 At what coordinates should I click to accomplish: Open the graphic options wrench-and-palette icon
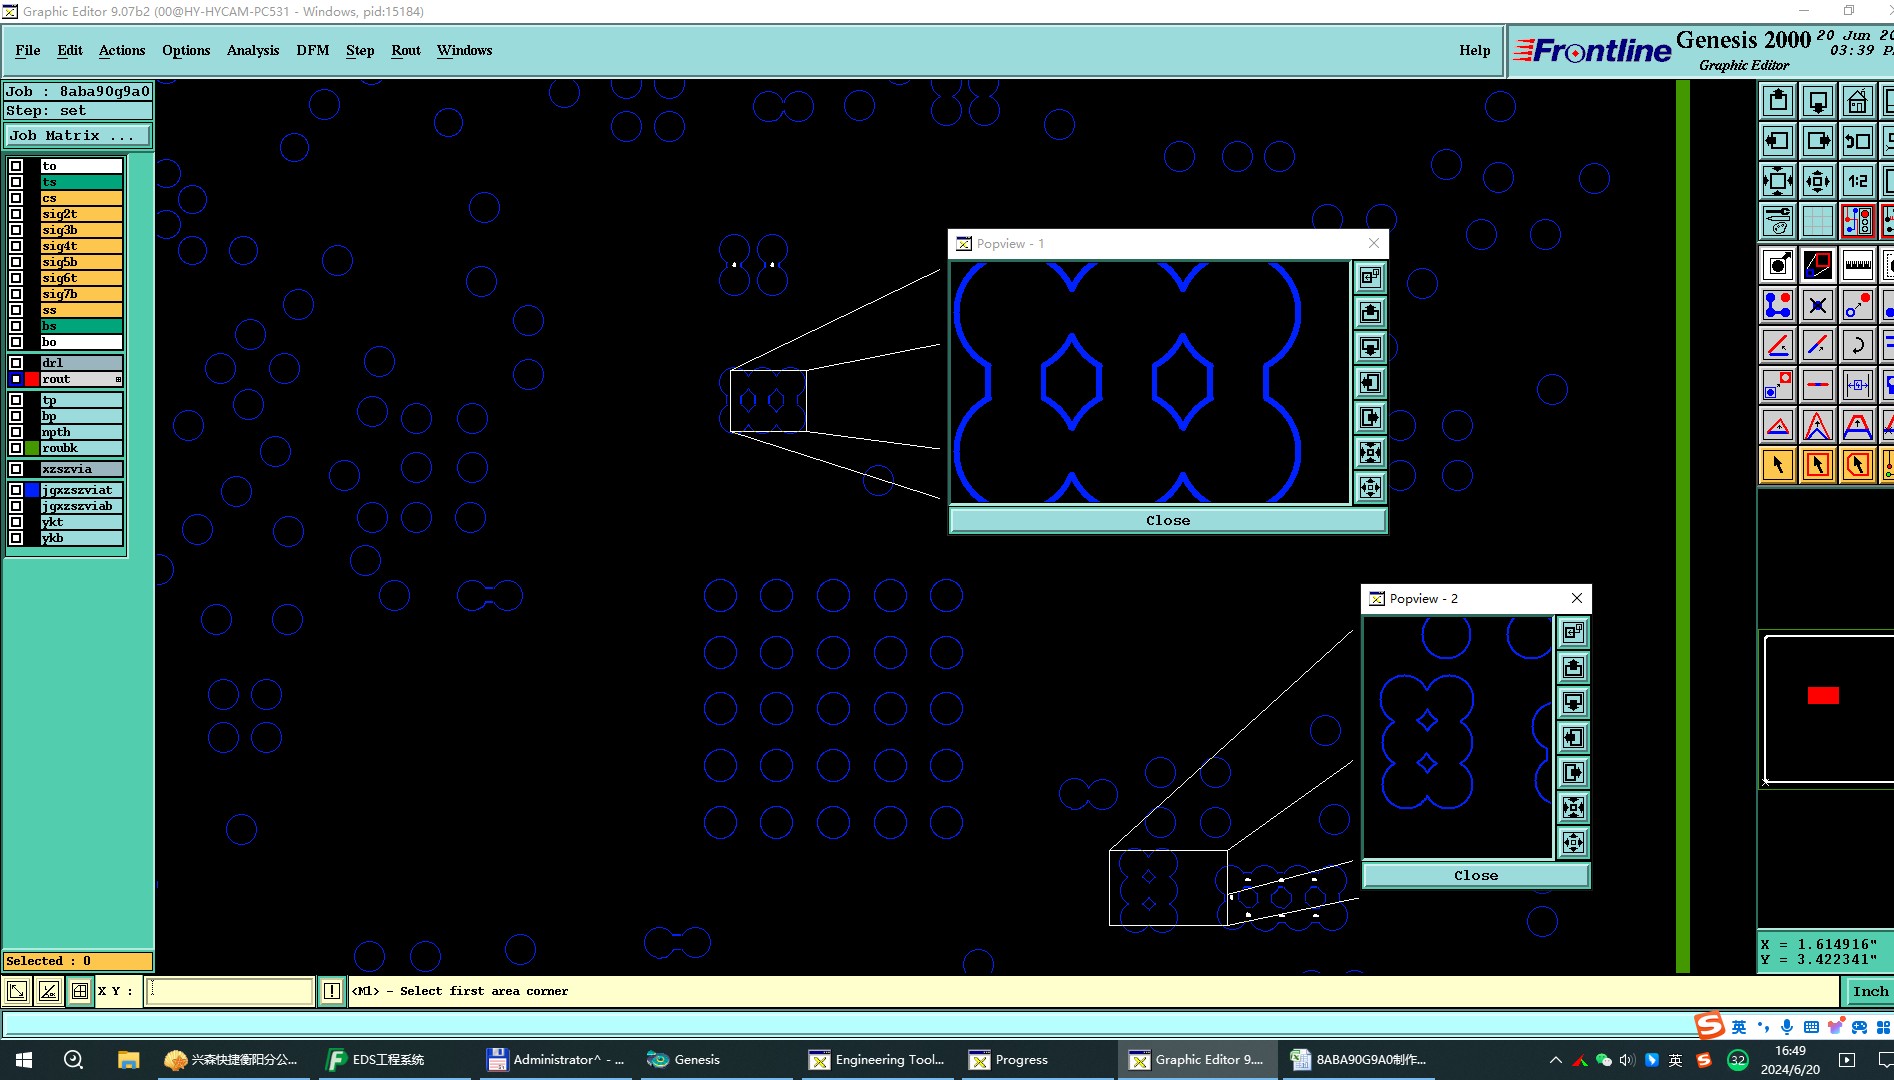pyautogui.click(x=1778, y=221)
